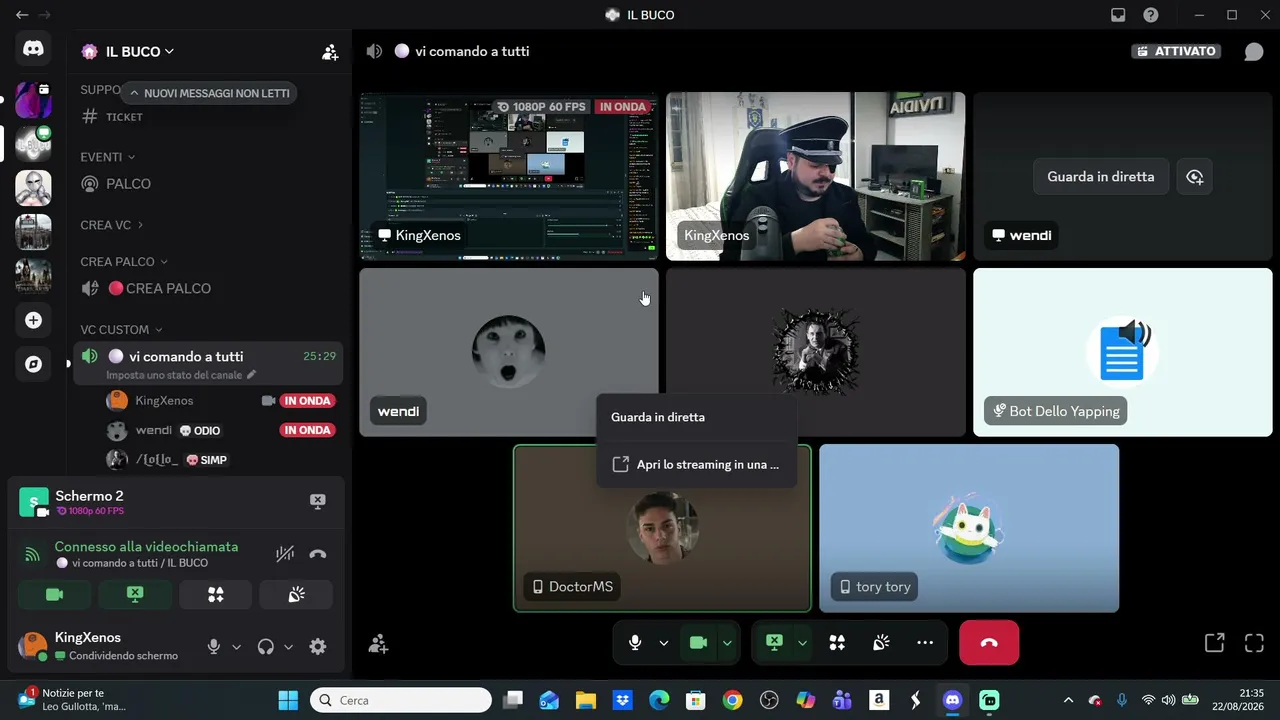Open connection info signal icon
This screenshot has width=1280, height=720.
pos(33,554)
